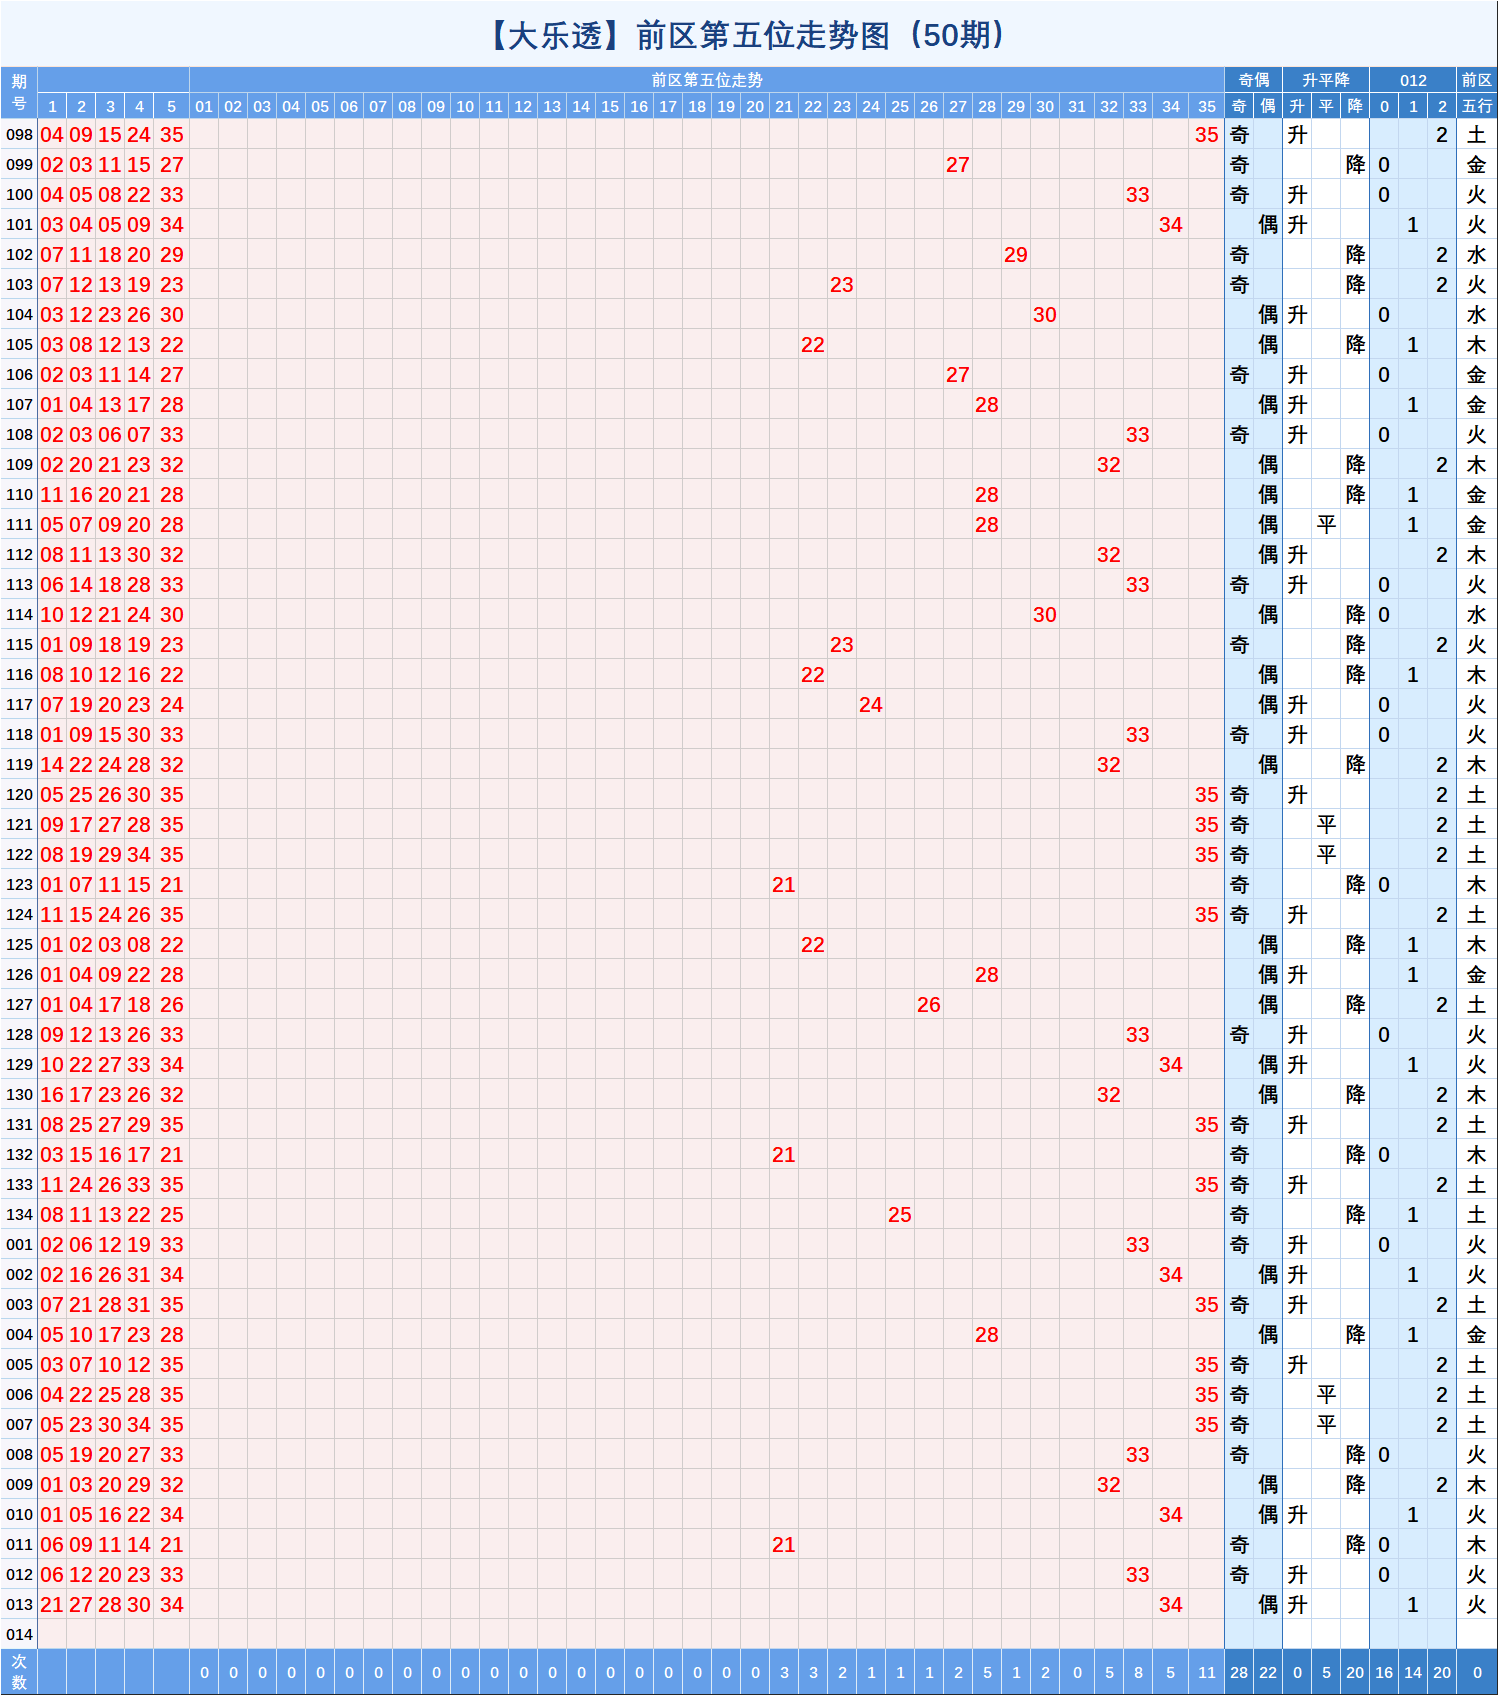Screen dimensions: 1498x1695
Task: Click count 22 under the 偶 column
Action: (x=1268, y=1672)
